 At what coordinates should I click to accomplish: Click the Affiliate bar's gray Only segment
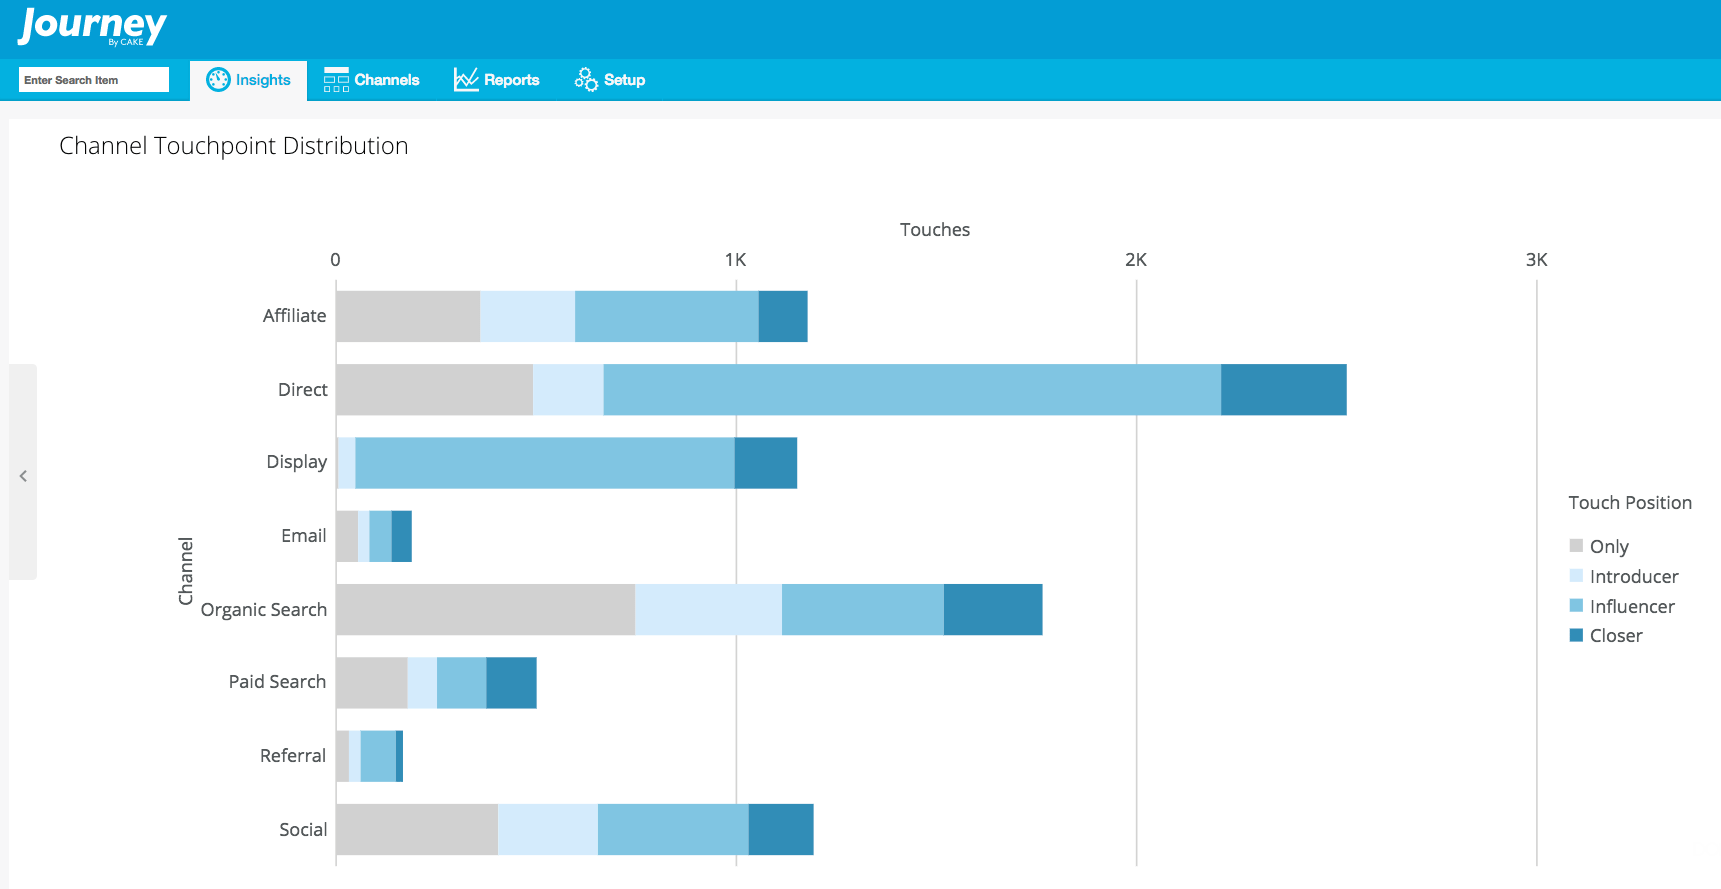(x=408, y=316)
